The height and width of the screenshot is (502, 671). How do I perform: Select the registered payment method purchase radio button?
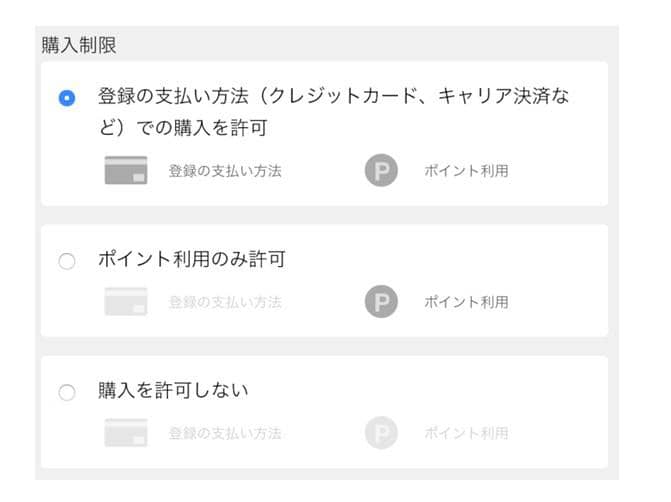pyautogui.click(x=67, y=98)
